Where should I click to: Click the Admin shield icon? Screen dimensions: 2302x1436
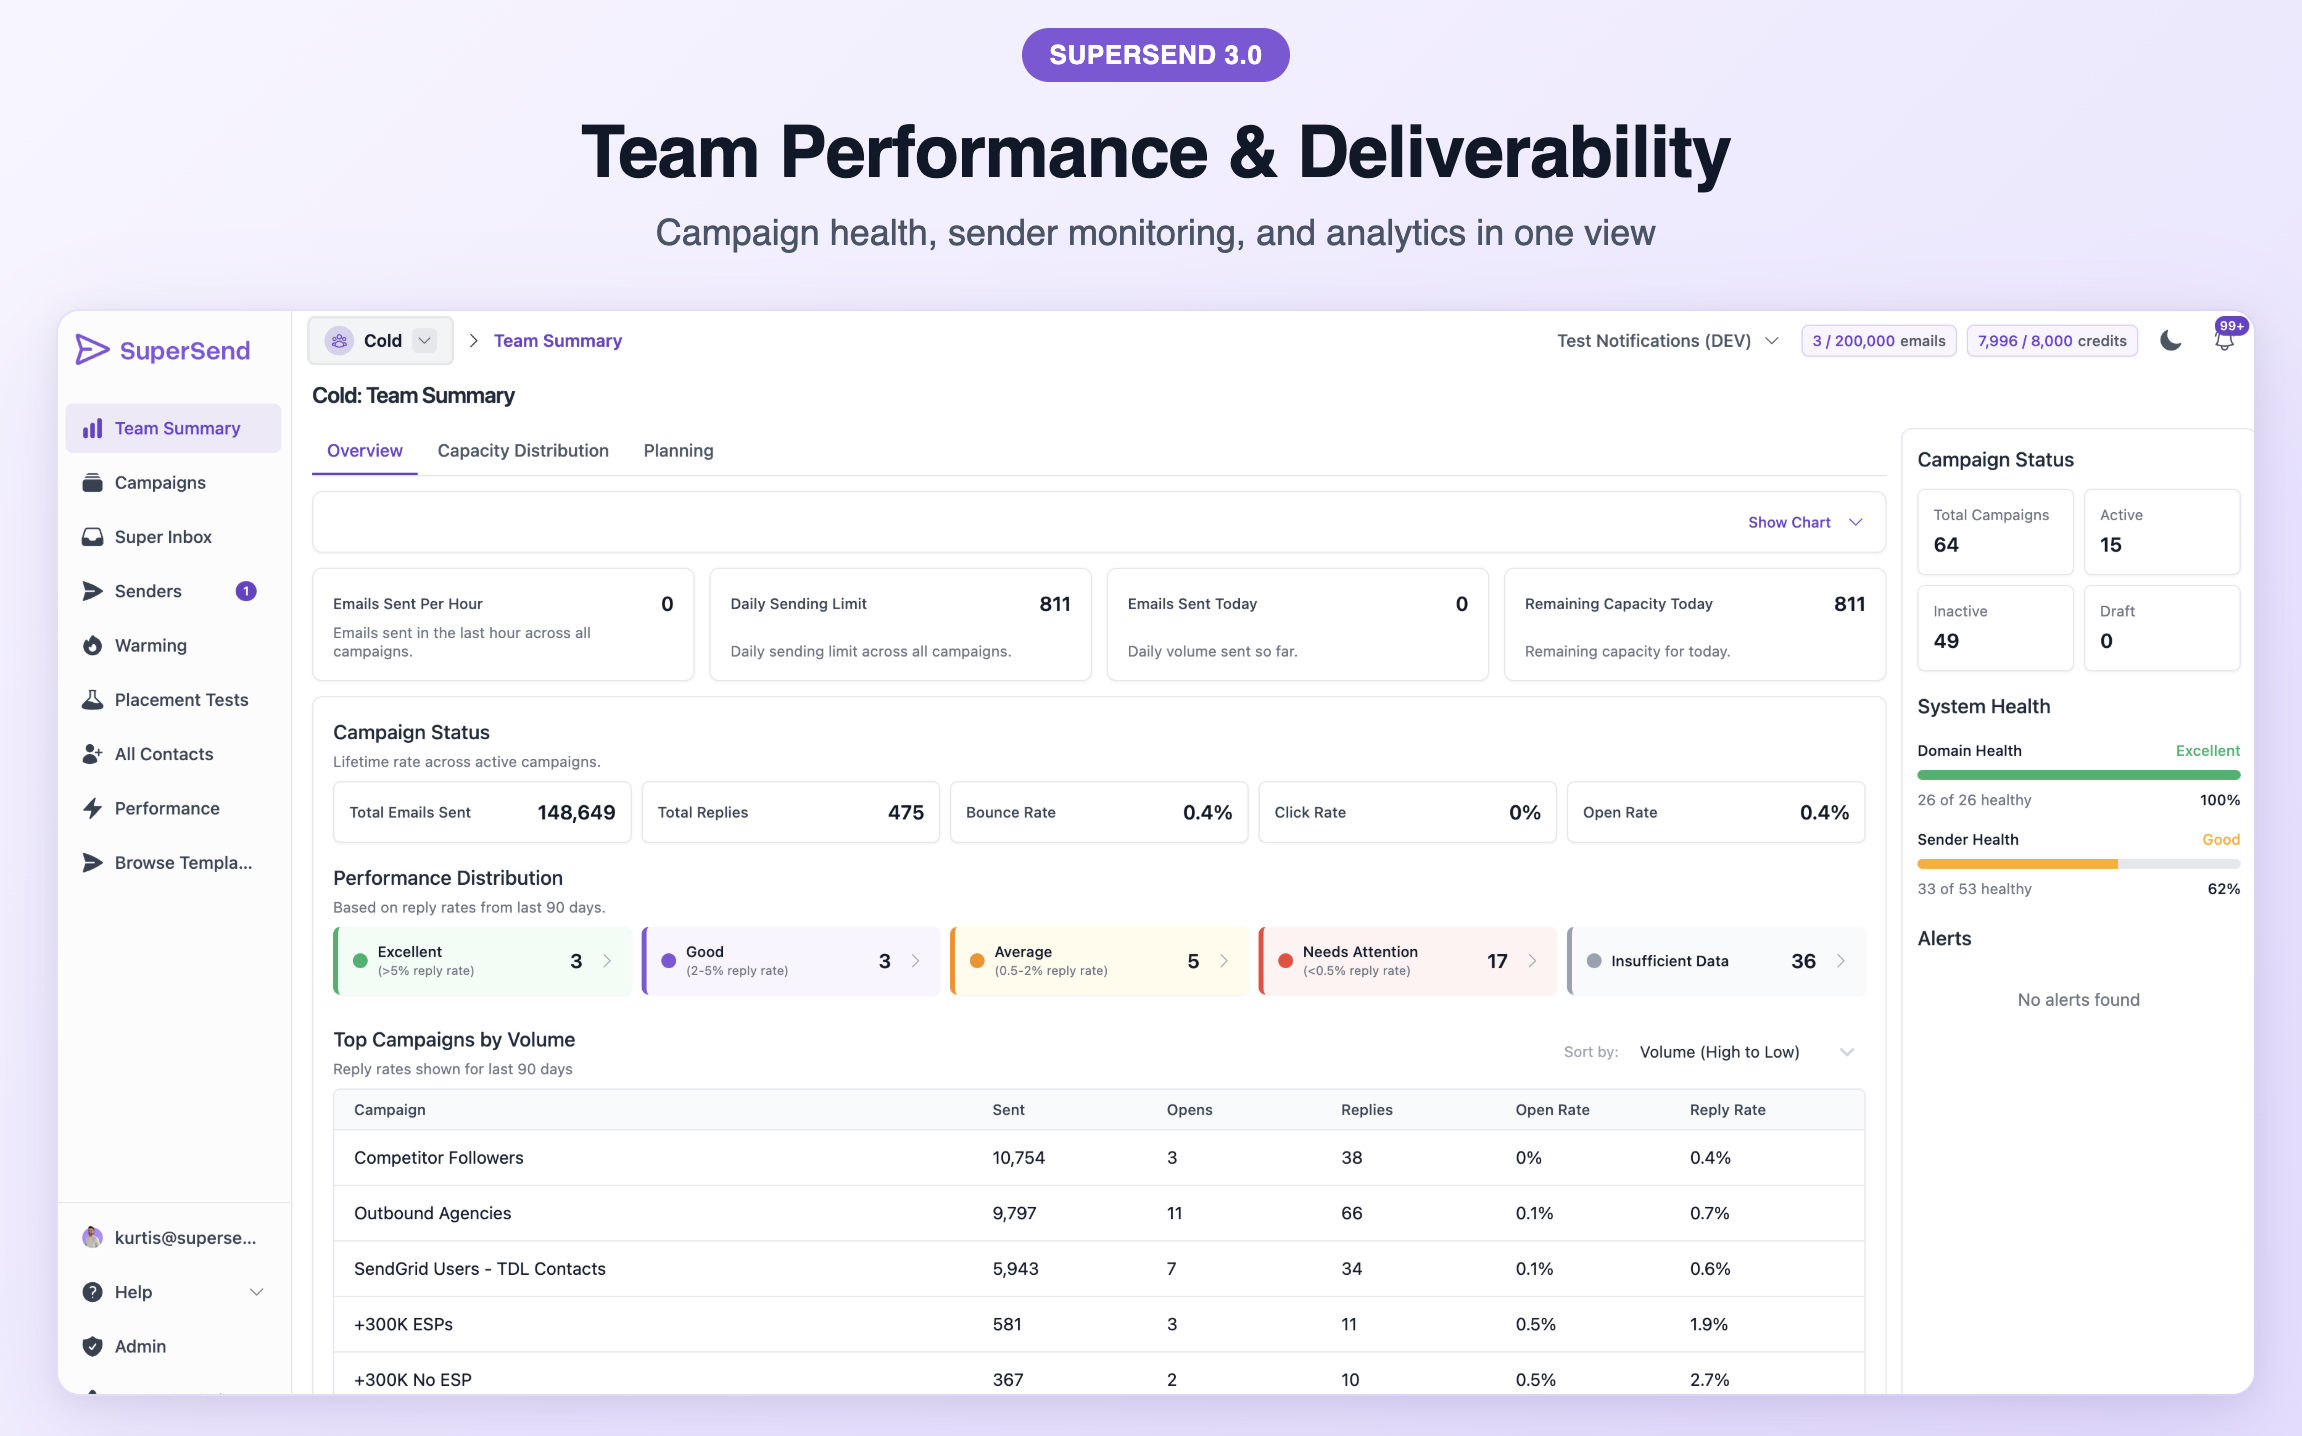click(92, 1346)
